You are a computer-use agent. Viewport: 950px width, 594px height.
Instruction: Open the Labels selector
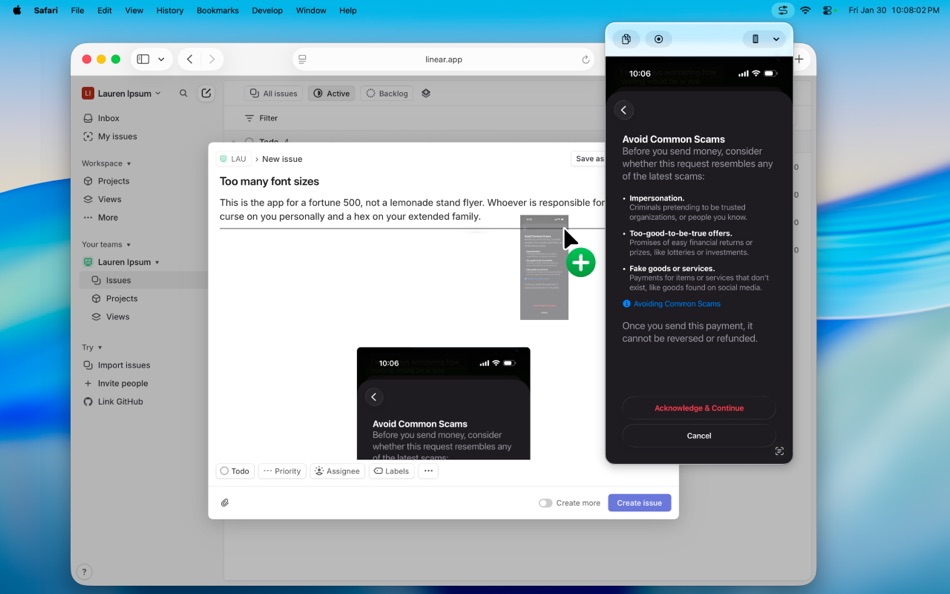point(391,471)
